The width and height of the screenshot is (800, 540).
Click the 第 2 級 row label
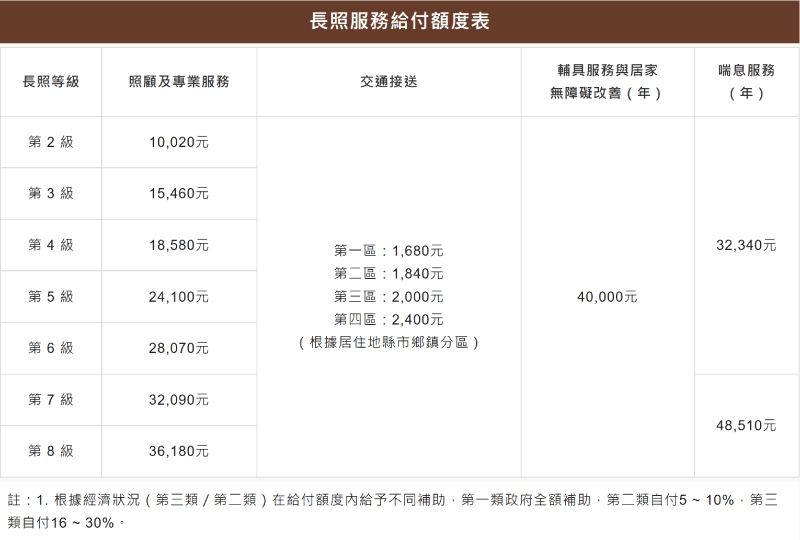(50, 142)
